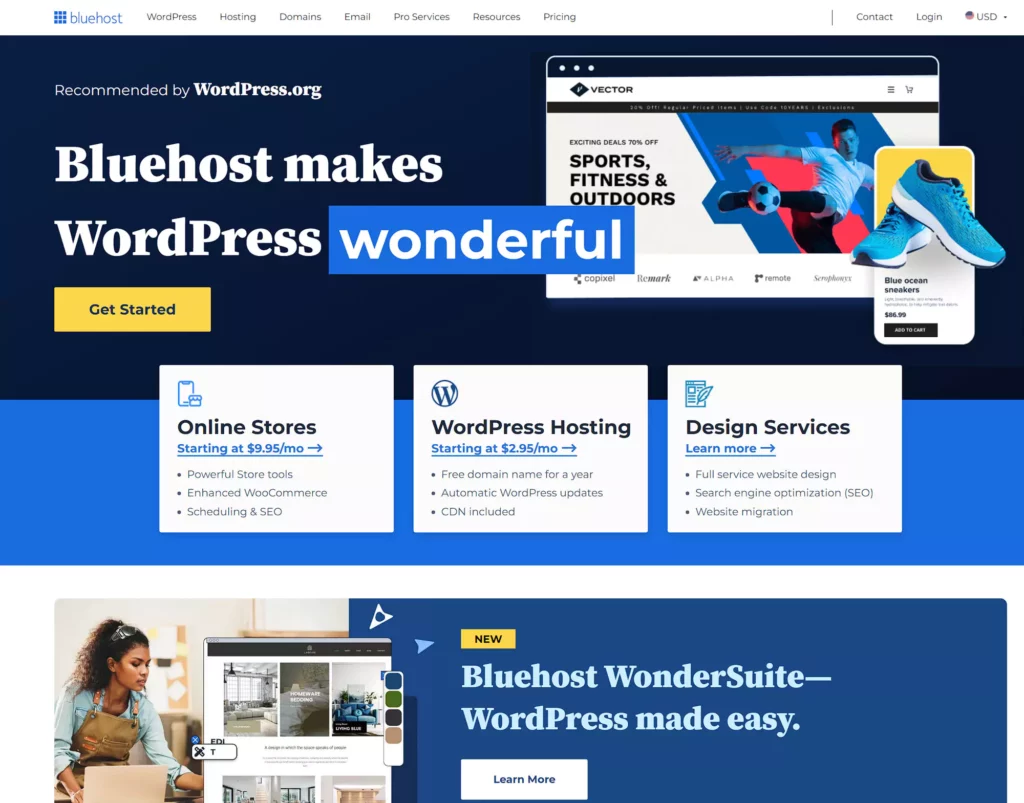
Task: Open Online Stores Starting at $9.95/mo link
Action: tap(249, 449)
